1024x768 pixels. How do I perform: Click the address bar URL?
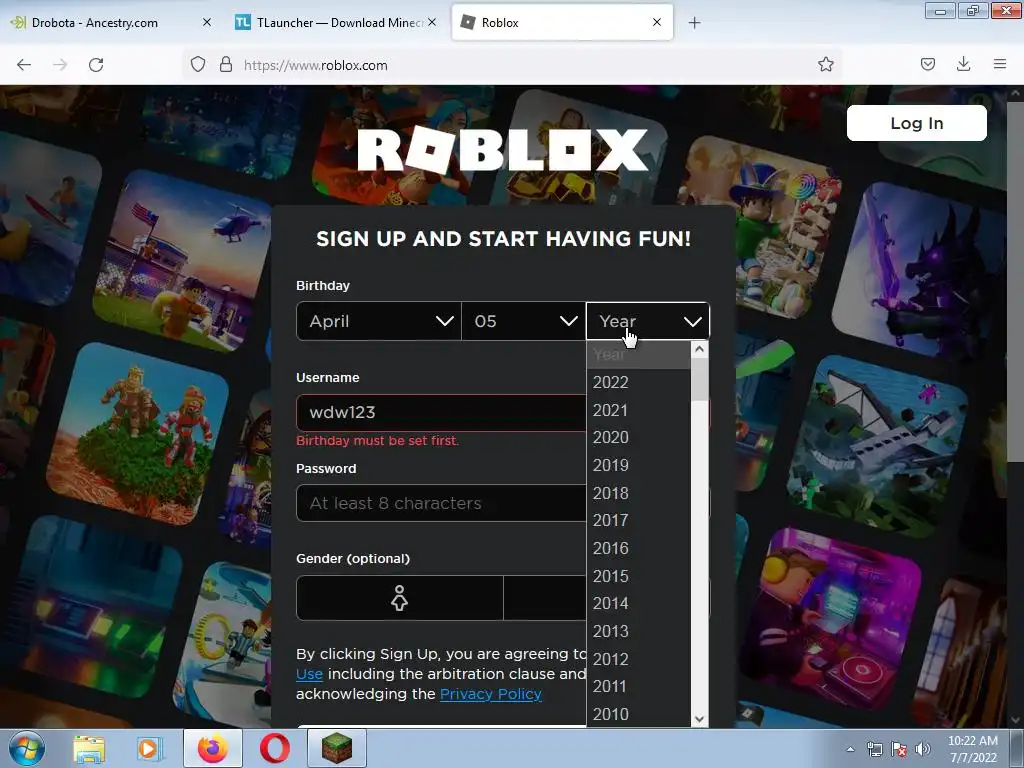pyautogui.click(x=315, y=65)
